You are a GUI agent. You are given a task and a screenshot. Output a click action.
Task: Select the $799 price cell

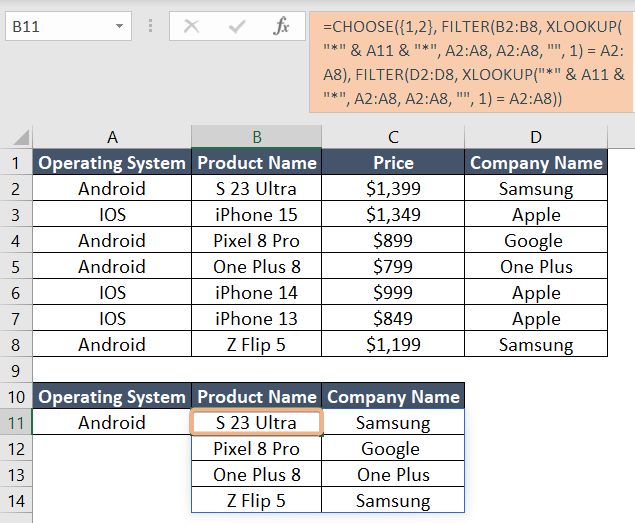393,267
